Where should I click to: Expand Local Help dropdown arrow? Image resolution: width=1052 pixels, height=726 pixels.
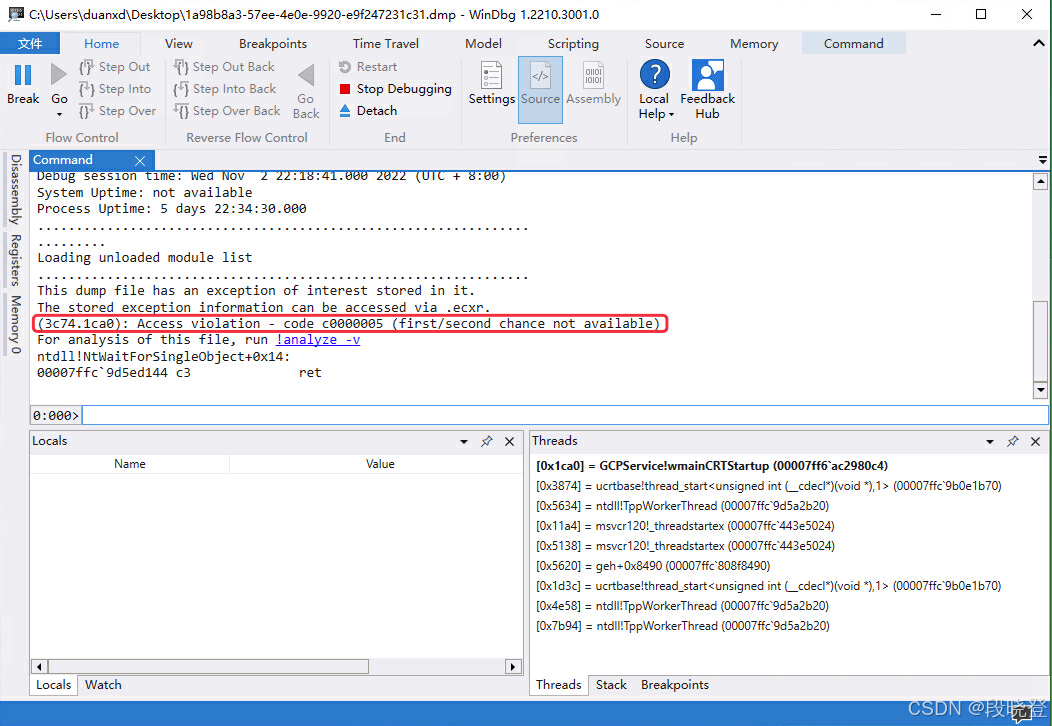pyautogui.click(x=671, y=115)
